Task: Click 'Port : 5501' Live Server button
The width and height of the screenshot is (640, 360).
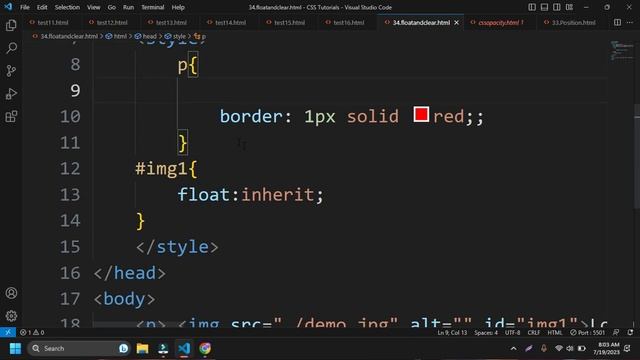Action: tap(587, 333)
